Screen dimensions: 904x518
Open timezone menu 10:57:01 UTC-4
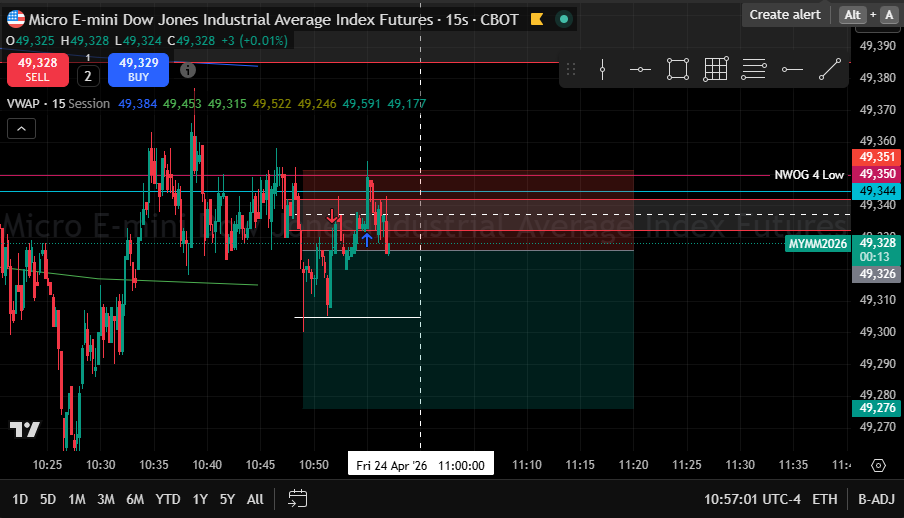[752, 499]
